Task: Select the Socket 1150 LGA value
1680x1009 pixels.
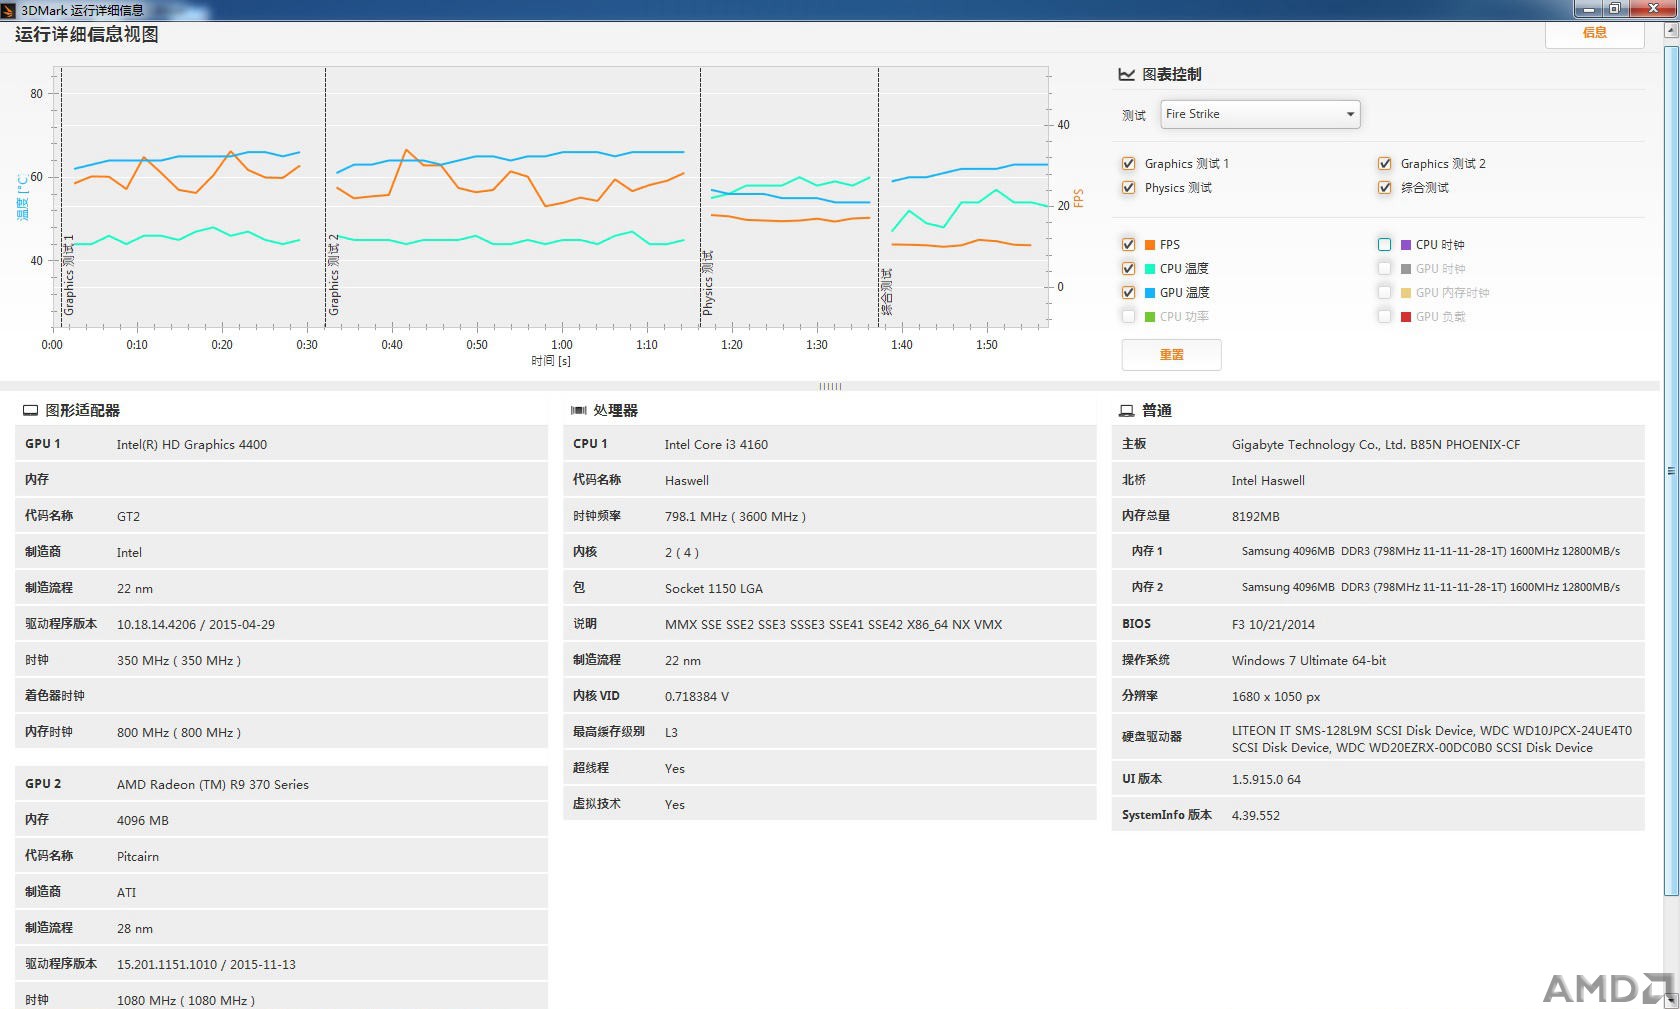Action: (714, 589)
